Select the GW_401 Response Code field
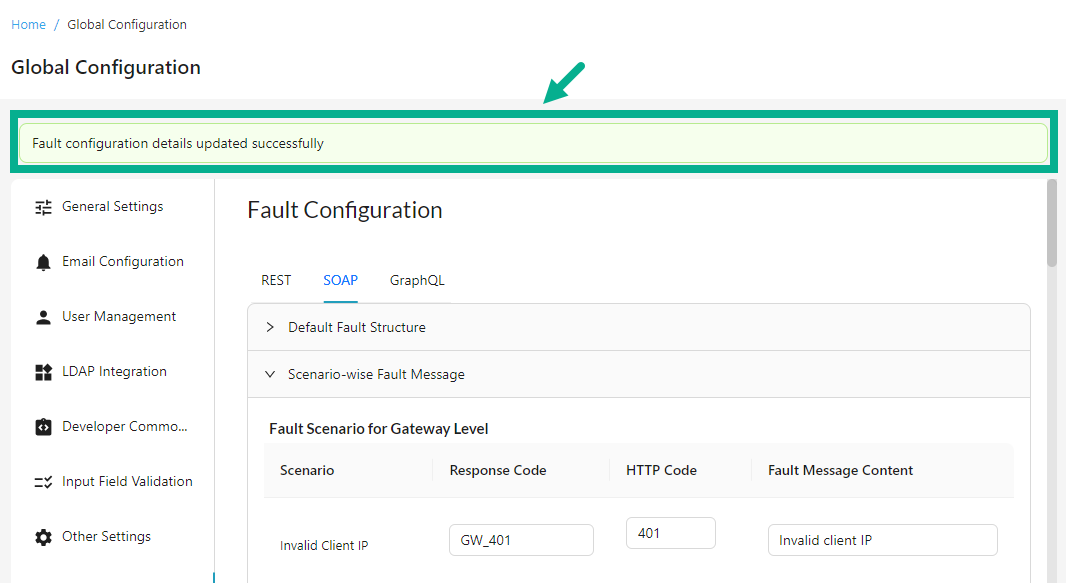The height and width of the screenshot is (583, 1066). tap(521, 539)
